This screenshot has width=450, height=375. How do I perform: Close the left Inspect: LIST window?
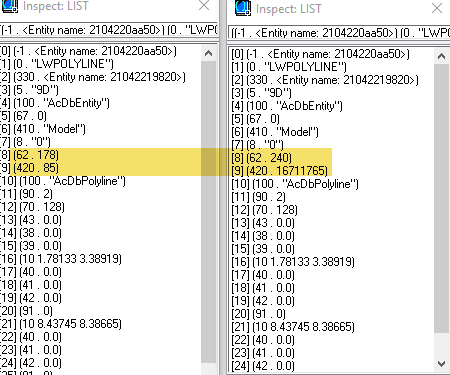204,5
